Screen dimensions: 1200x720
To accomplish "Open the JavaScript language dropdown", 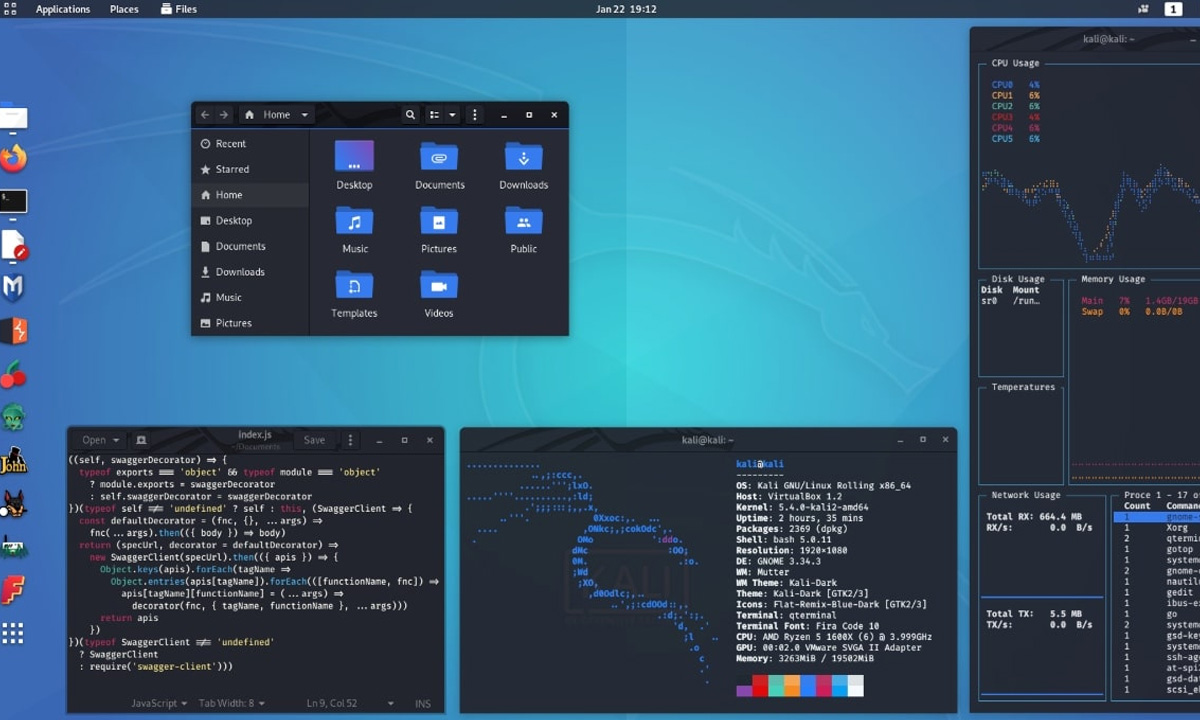I will point(159,704).
